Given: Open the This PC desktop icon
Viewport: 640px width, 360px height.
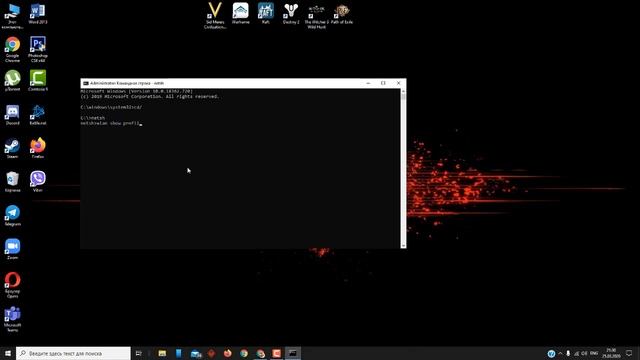Looking at the screenshot, I should point(12,16).
